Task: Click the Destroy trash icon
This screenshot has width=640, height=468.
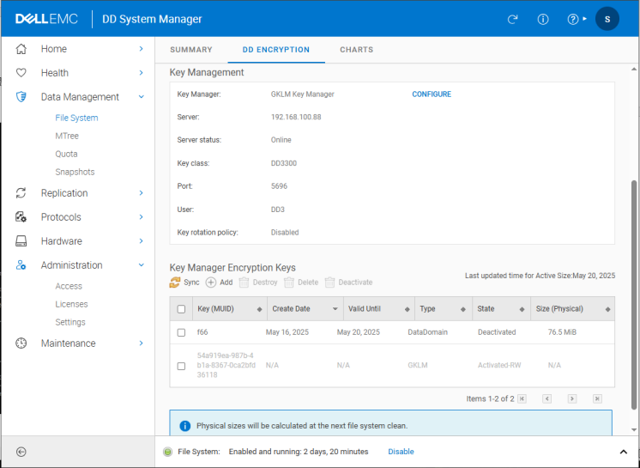Action: (244, 282)
